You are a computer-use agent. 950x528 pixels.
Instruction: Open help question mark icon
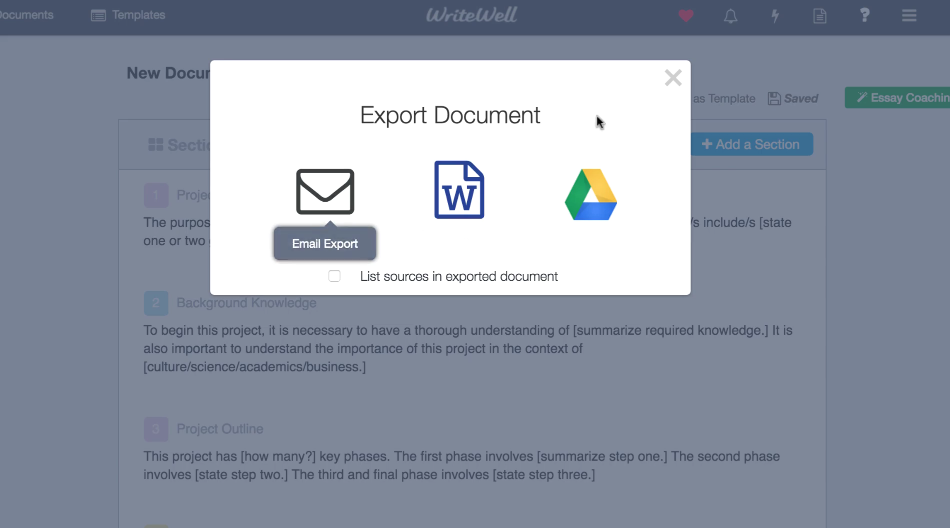(865, 15)
